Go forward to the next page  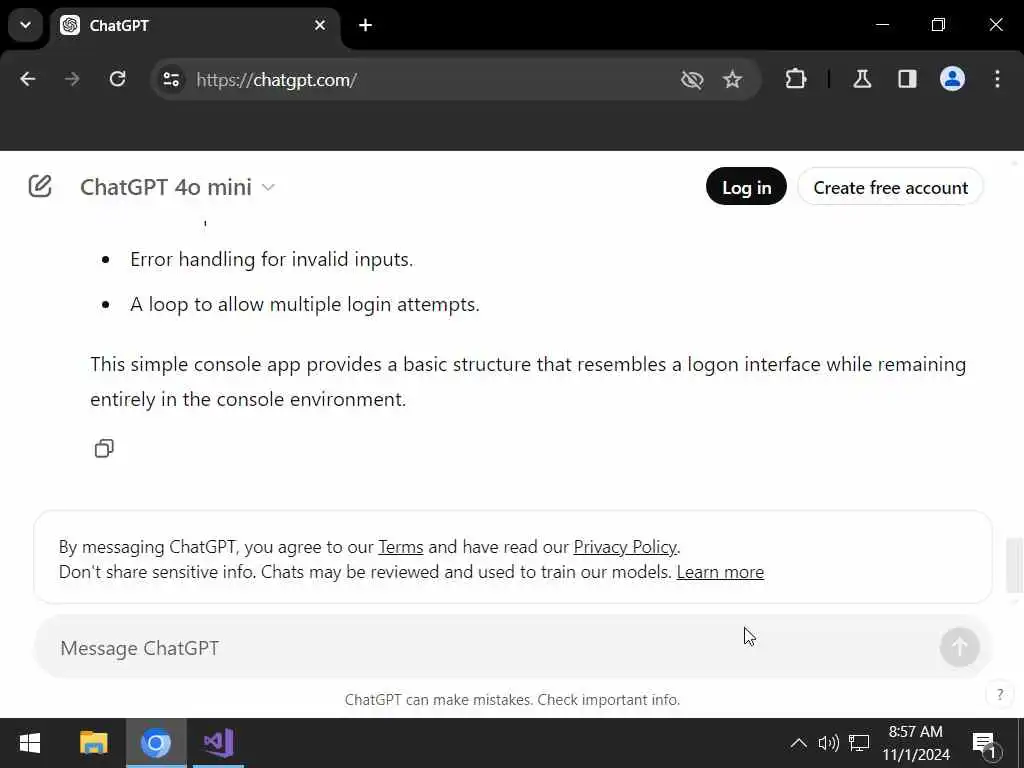pos(72,79)
